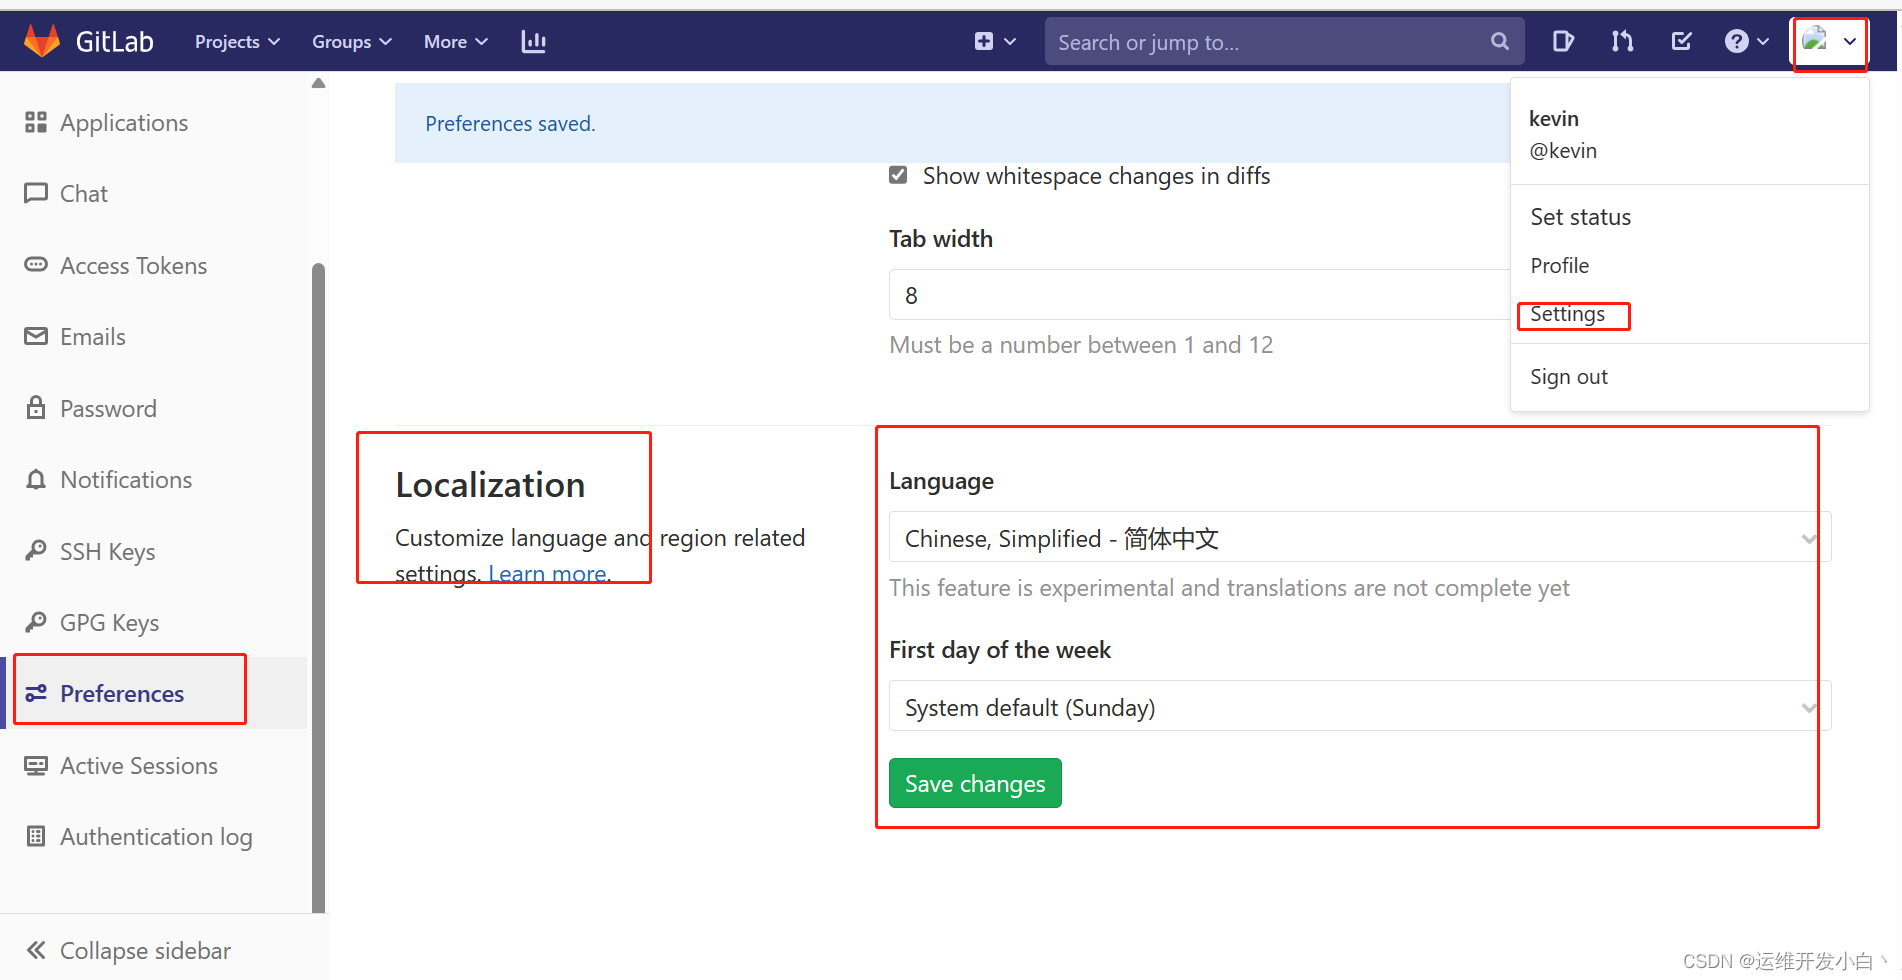
Task: Select Access Tokens in the sidebar
Action: (x=133, y=265)
